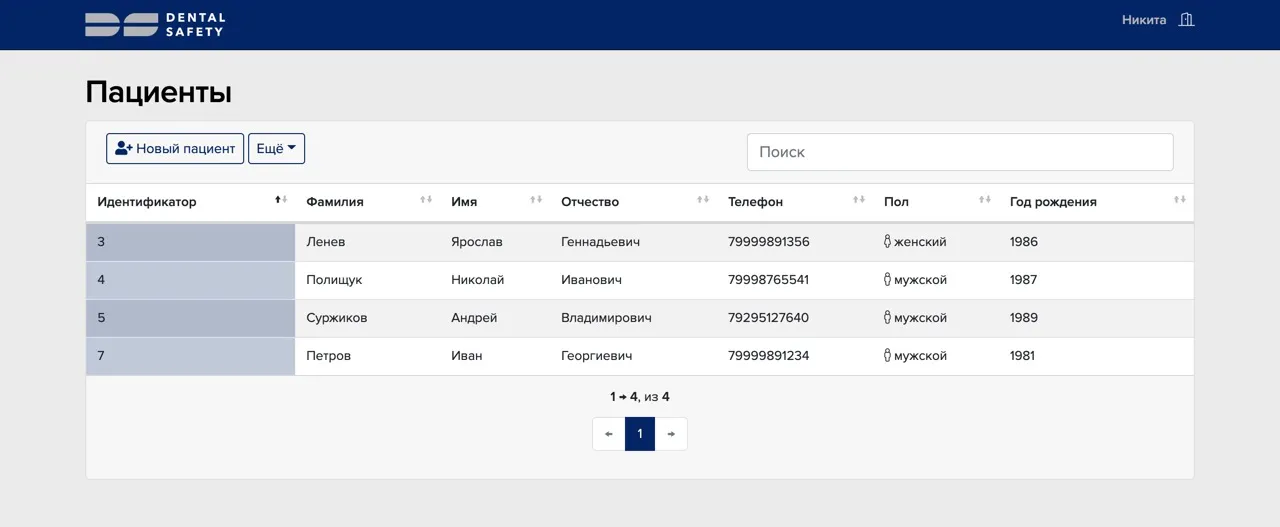Screen dimensions: 1280x527
Task: Select page 1 in pagination
Action: [x=640, y=434]
